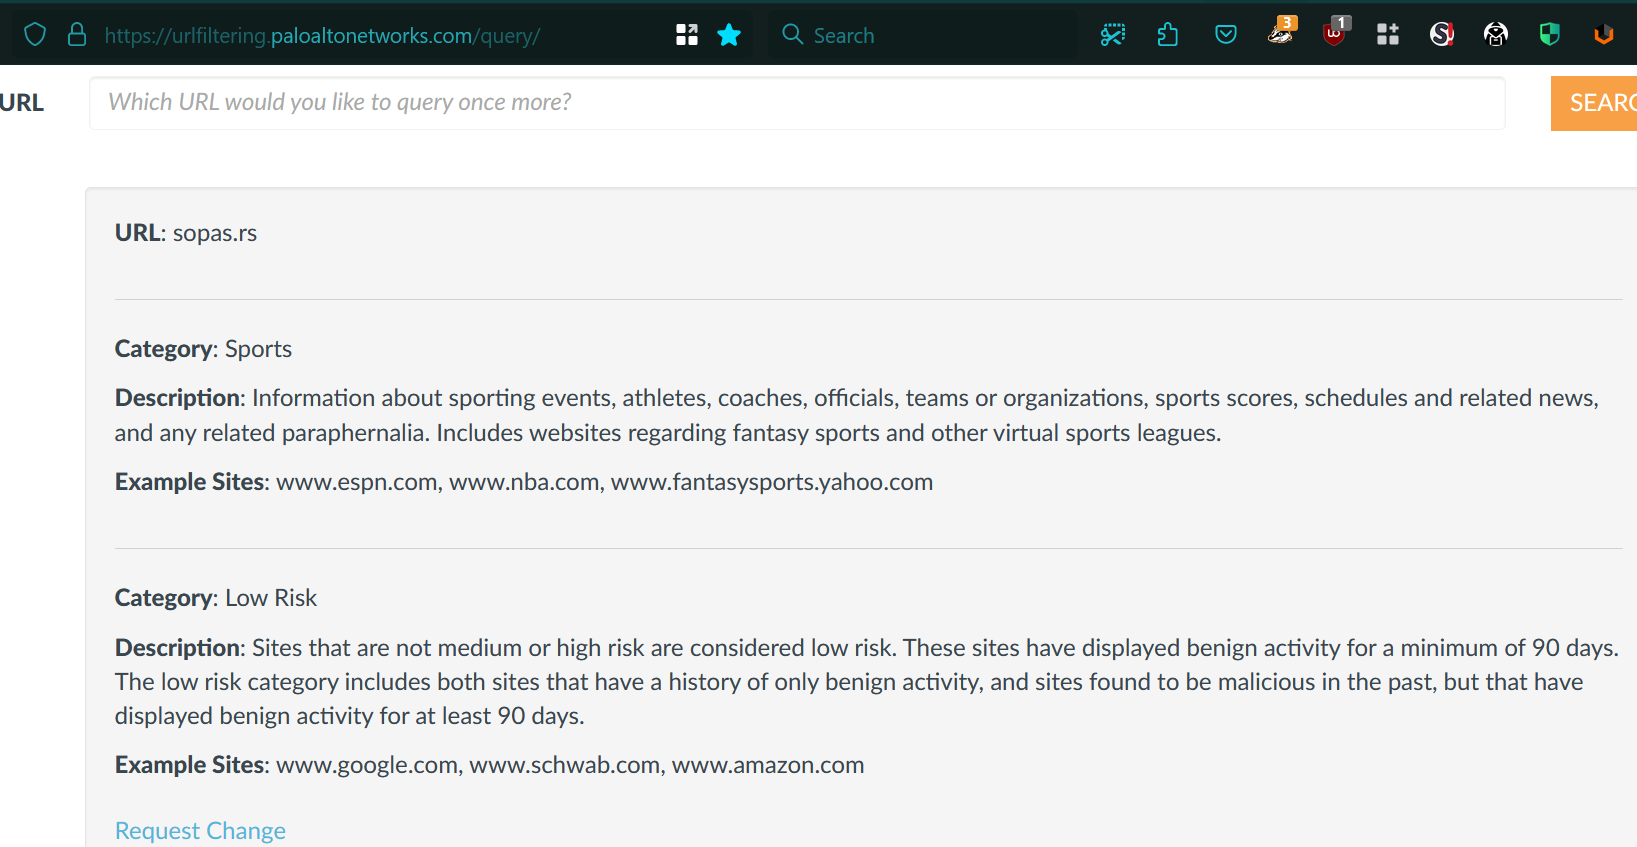Open the S! extension icon
Viewport: 1637px width, 847px height.
click(1442, 35)
